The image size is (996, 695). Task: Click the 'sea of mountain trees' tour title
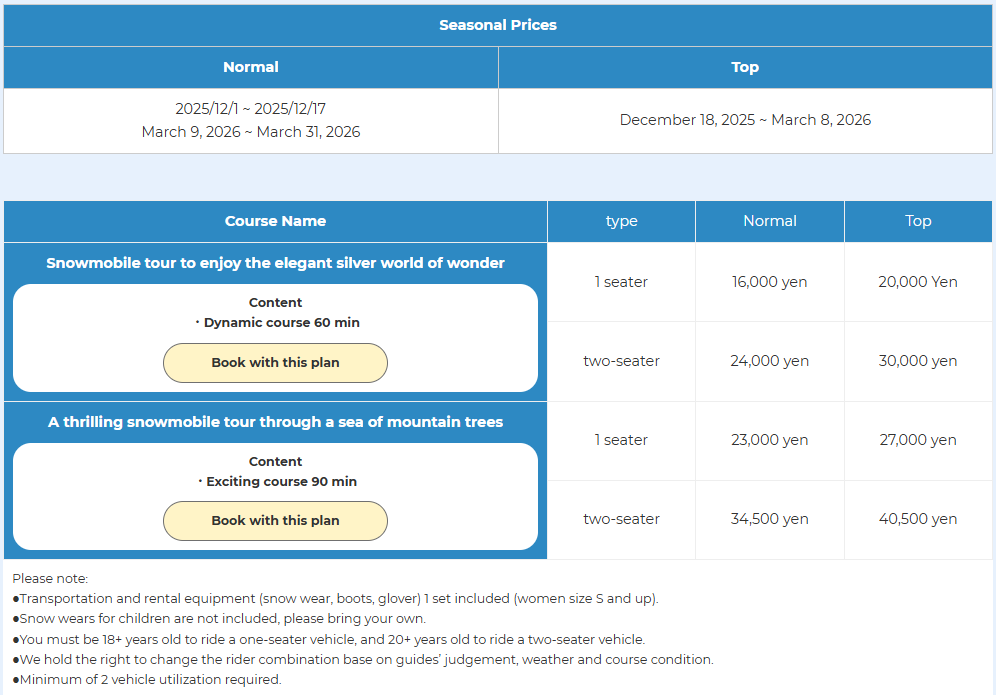(275, 422)
